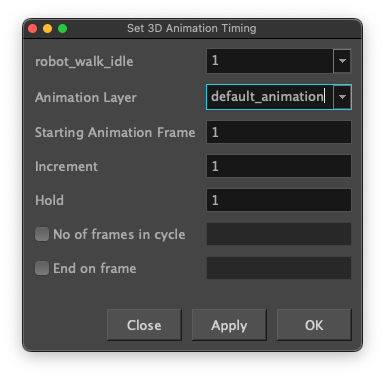Click the Starting Animation Frame field

pyautogui.click(x=279, y=132)
